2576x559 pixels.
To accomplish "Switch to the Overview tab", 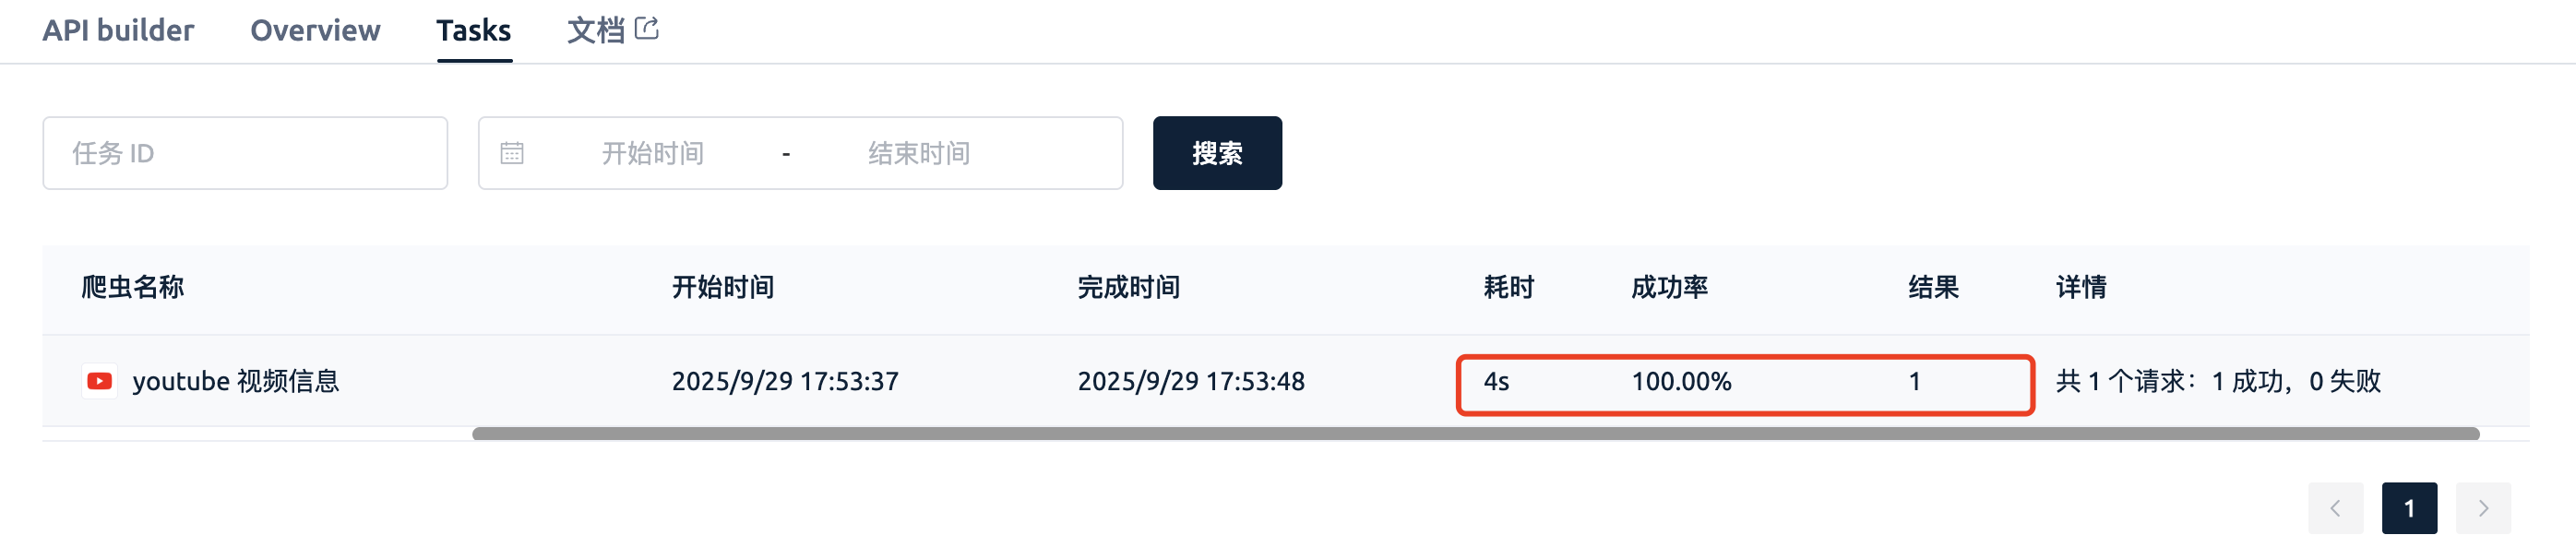I will (315, 31).
